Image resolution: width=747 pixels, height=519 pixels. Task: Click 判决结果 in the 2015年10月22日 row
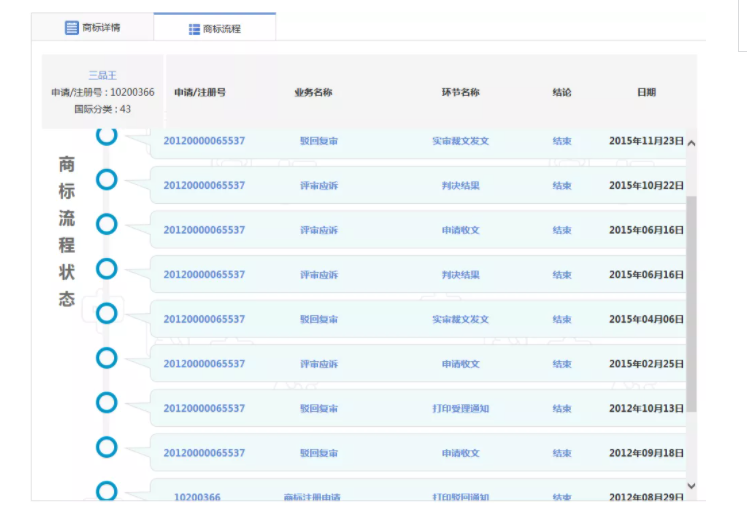point(460,186)
